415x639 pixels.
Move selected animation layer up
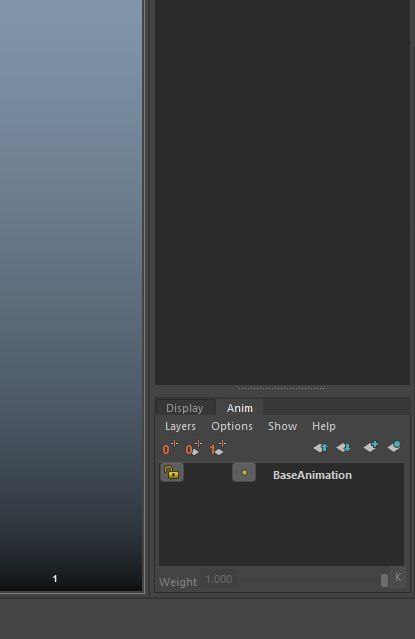(320, 448)
